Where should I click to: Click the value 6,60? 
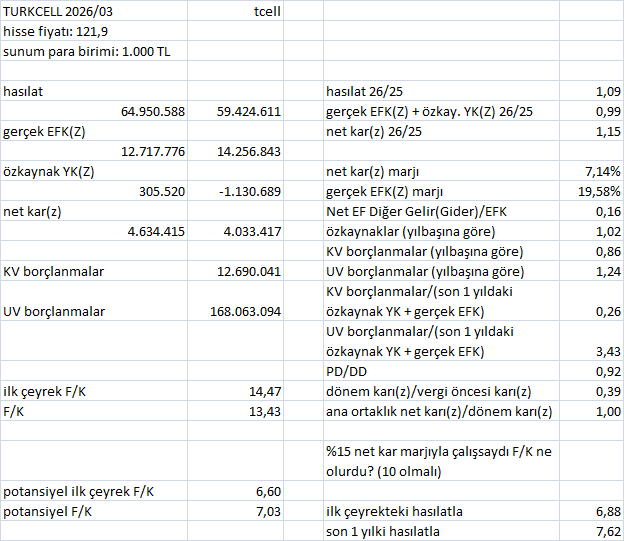coord(235,491)
